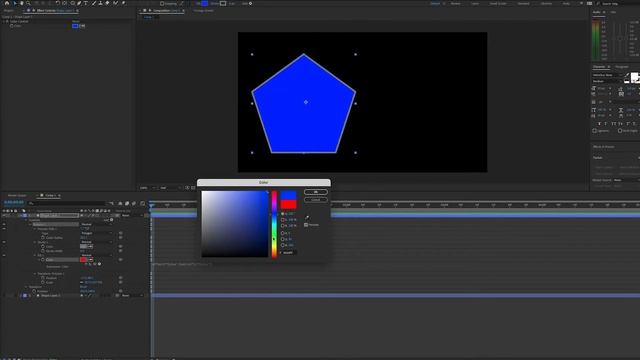Open the Fill 1 Normal blend dropdown
This screenshot has height=360, width=640.
96,255
